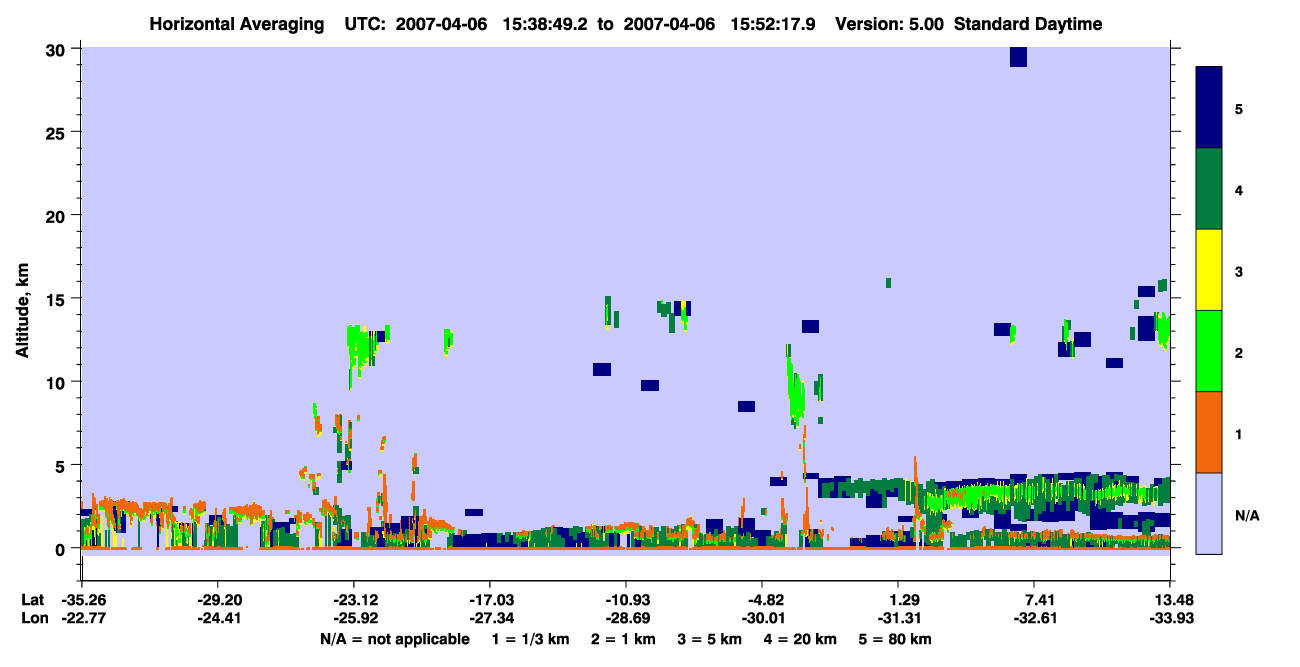Click longitude value -30.01
The width and height of the screenshot is (1300, 667).
(761, 618)
